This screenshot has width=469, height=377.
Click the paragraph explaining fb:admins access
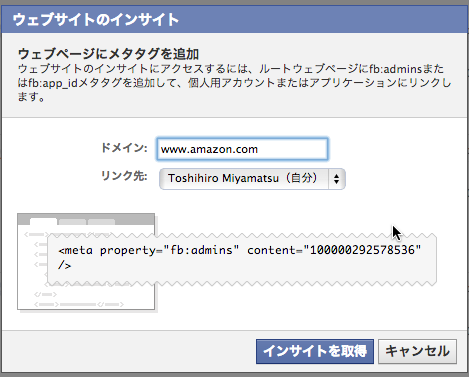pyautogui.click(x=234, y=83)
